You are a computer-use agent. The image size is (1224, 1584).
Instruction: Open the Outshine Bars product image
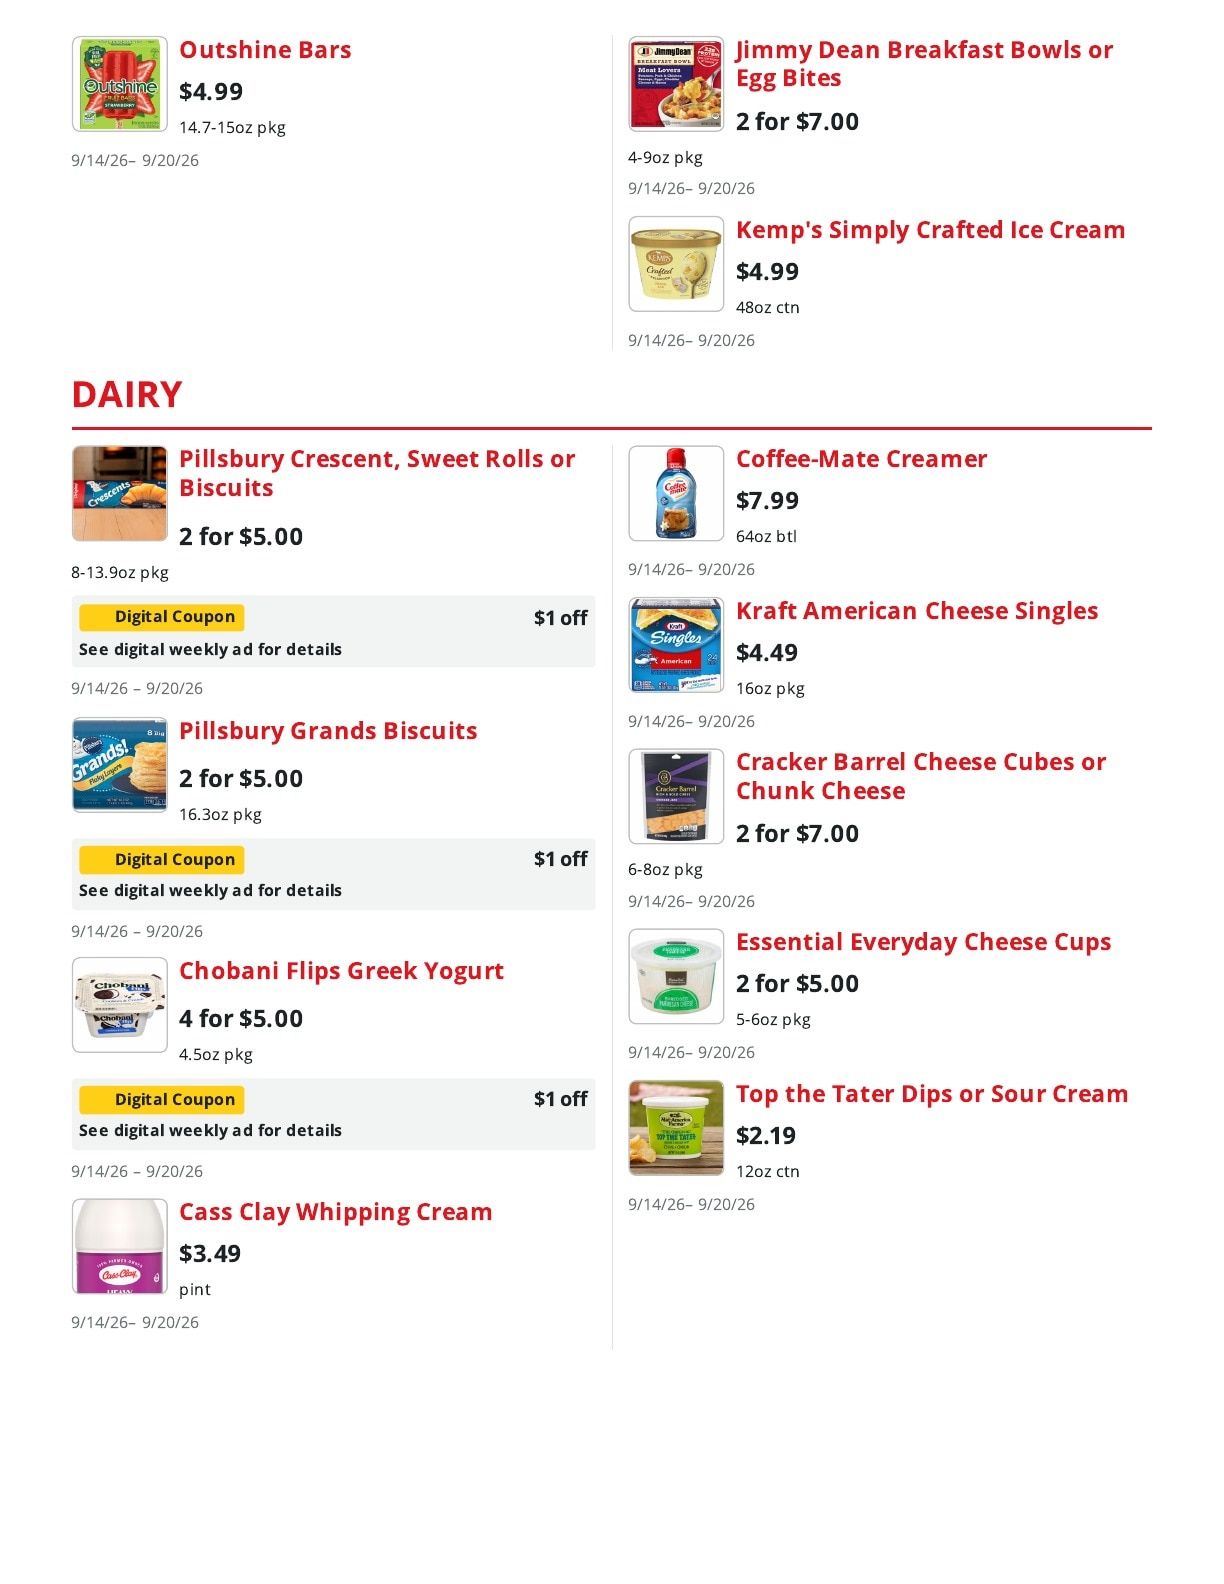(x=119, y=84)
